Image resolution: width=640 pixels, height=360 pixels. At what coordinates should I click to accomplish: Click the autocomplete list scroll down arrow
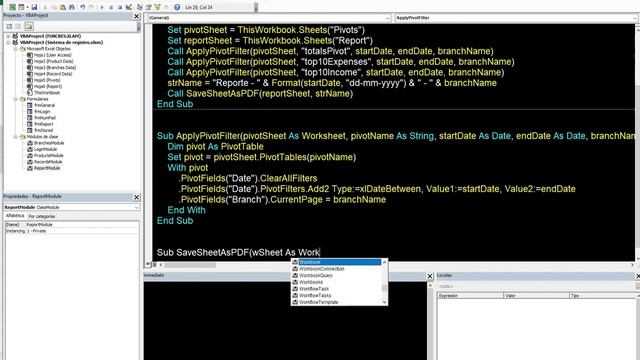(x=384, y=302)
